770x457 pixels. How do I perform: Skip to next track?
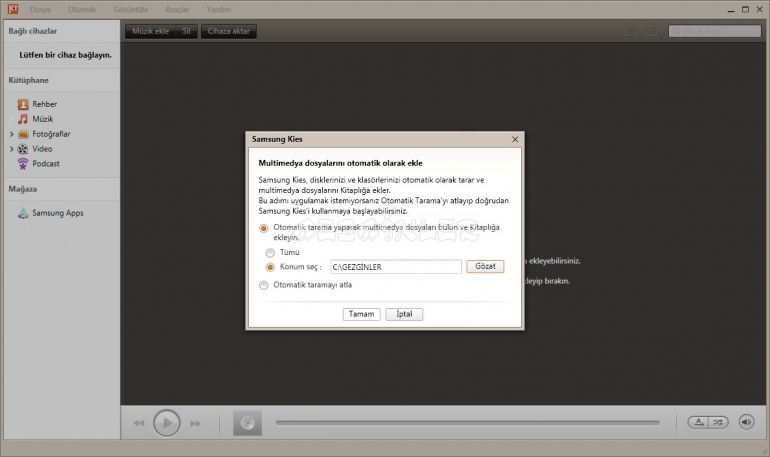pos(195,423)
